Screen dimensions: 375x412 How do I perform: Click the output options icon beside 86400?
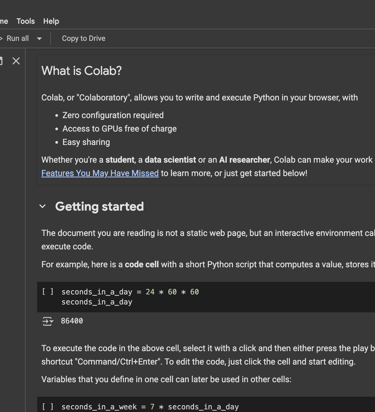click(47, 321)
